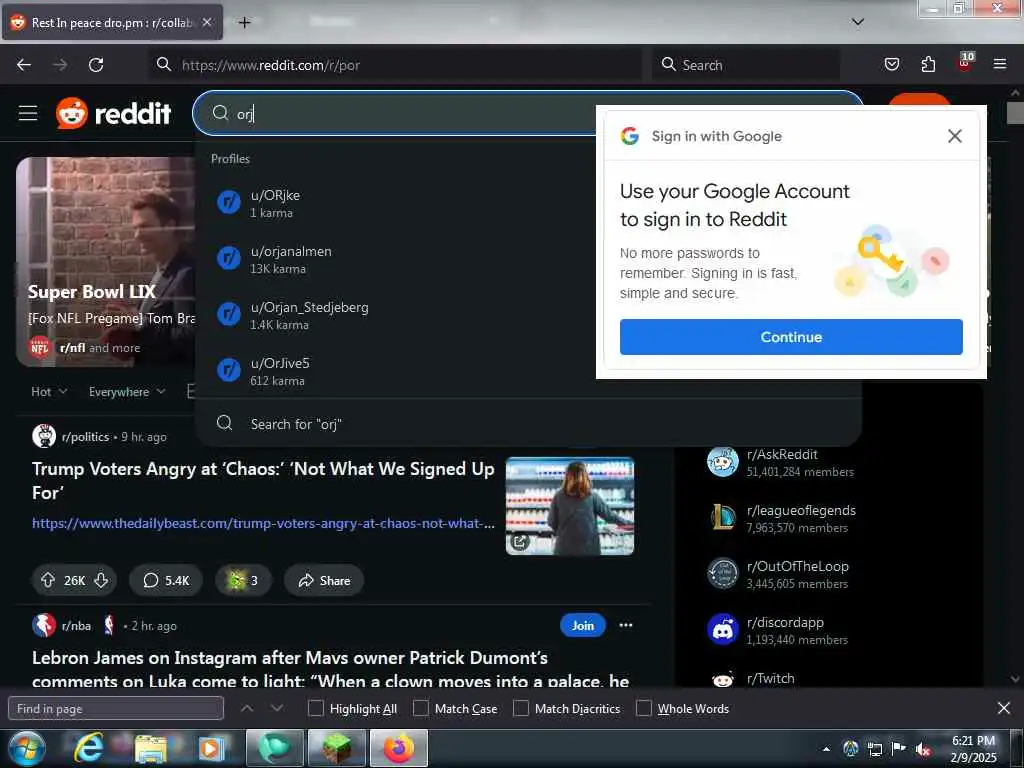Open r/nba subreddit link
The image size is (1024, 768).
coord(76,626)
